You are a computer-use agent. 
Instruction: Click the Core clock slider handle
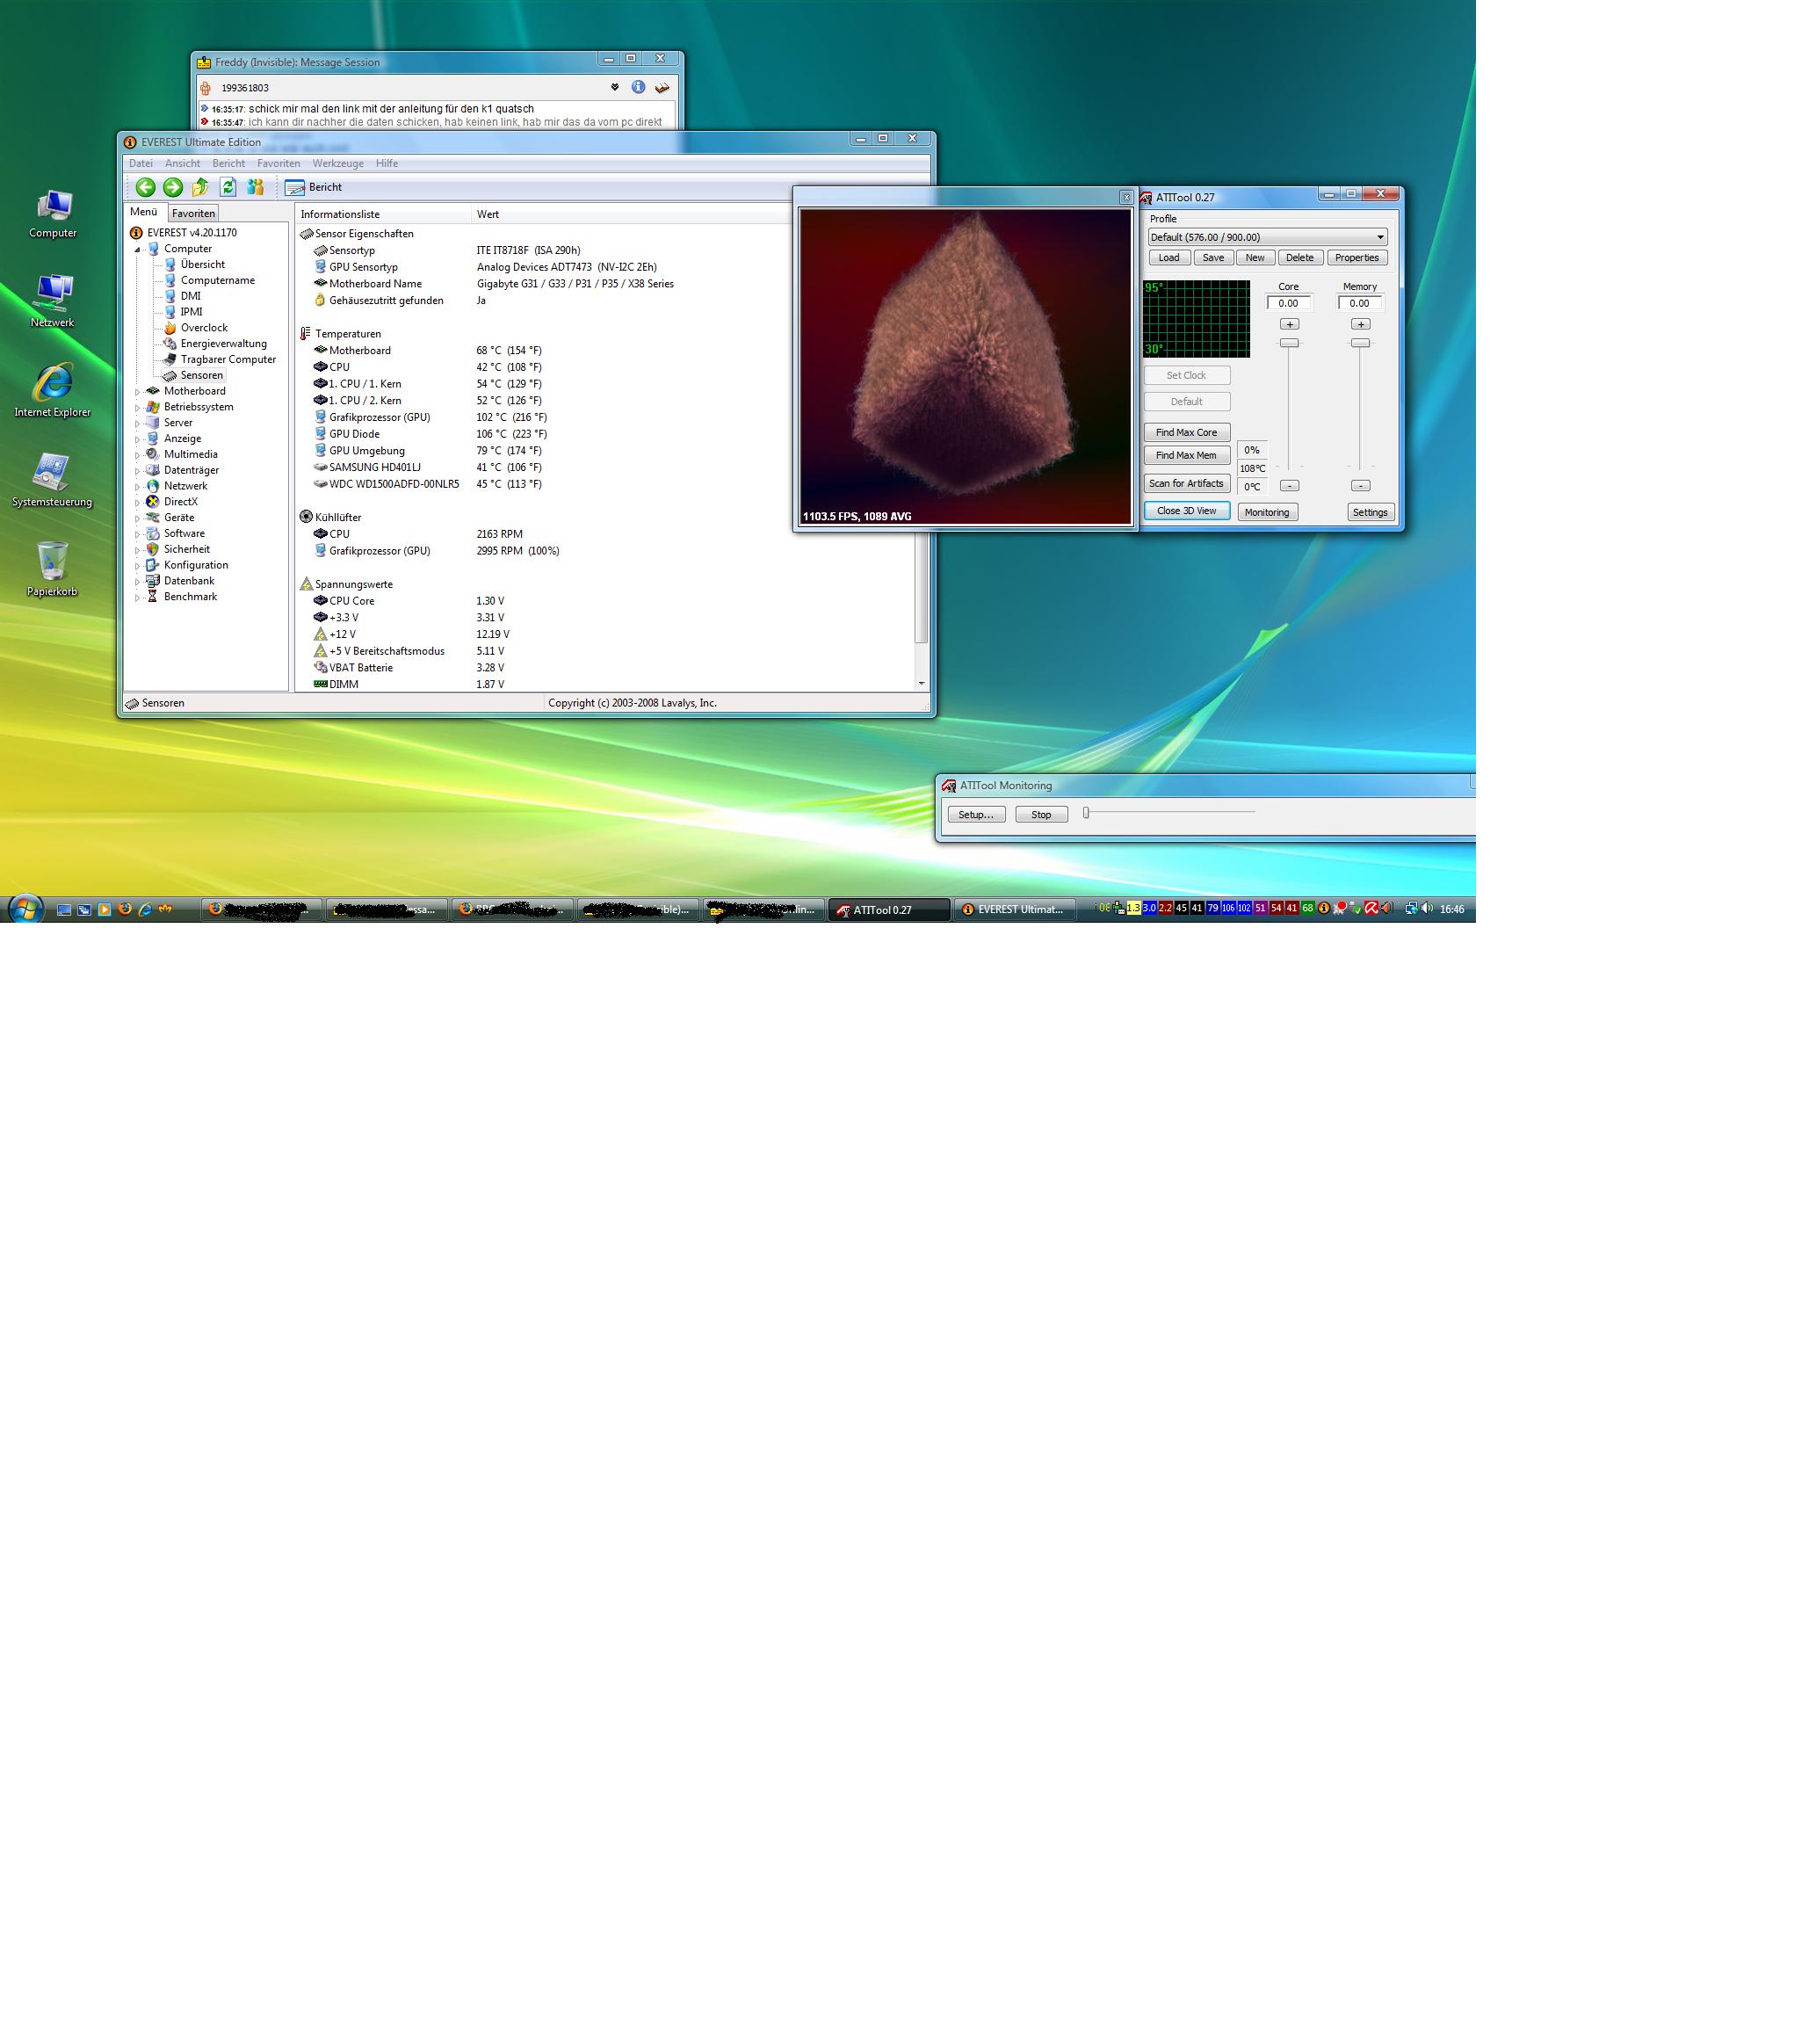point(1289,343)
